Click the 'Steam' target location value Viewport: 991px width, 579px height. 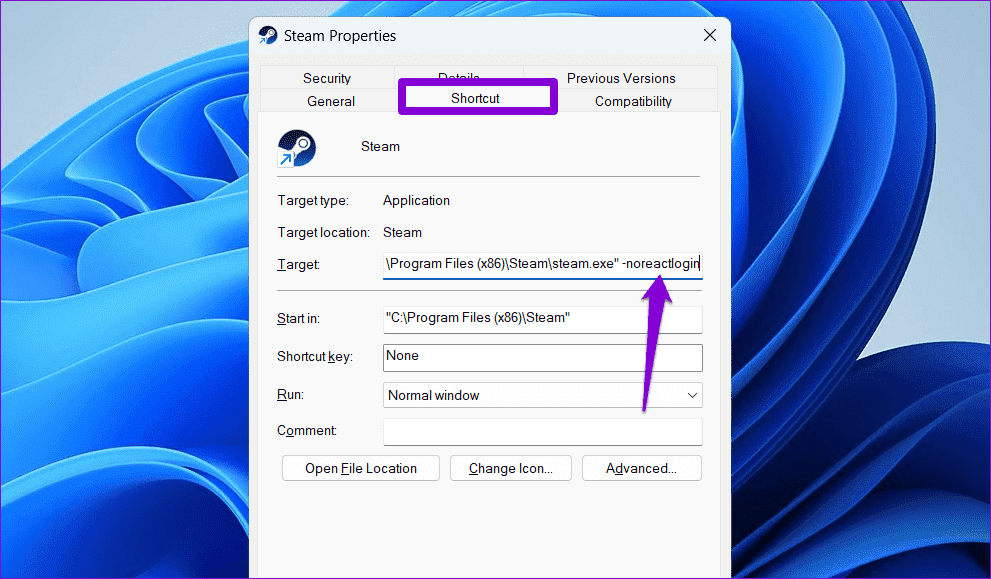coord(403,233)
